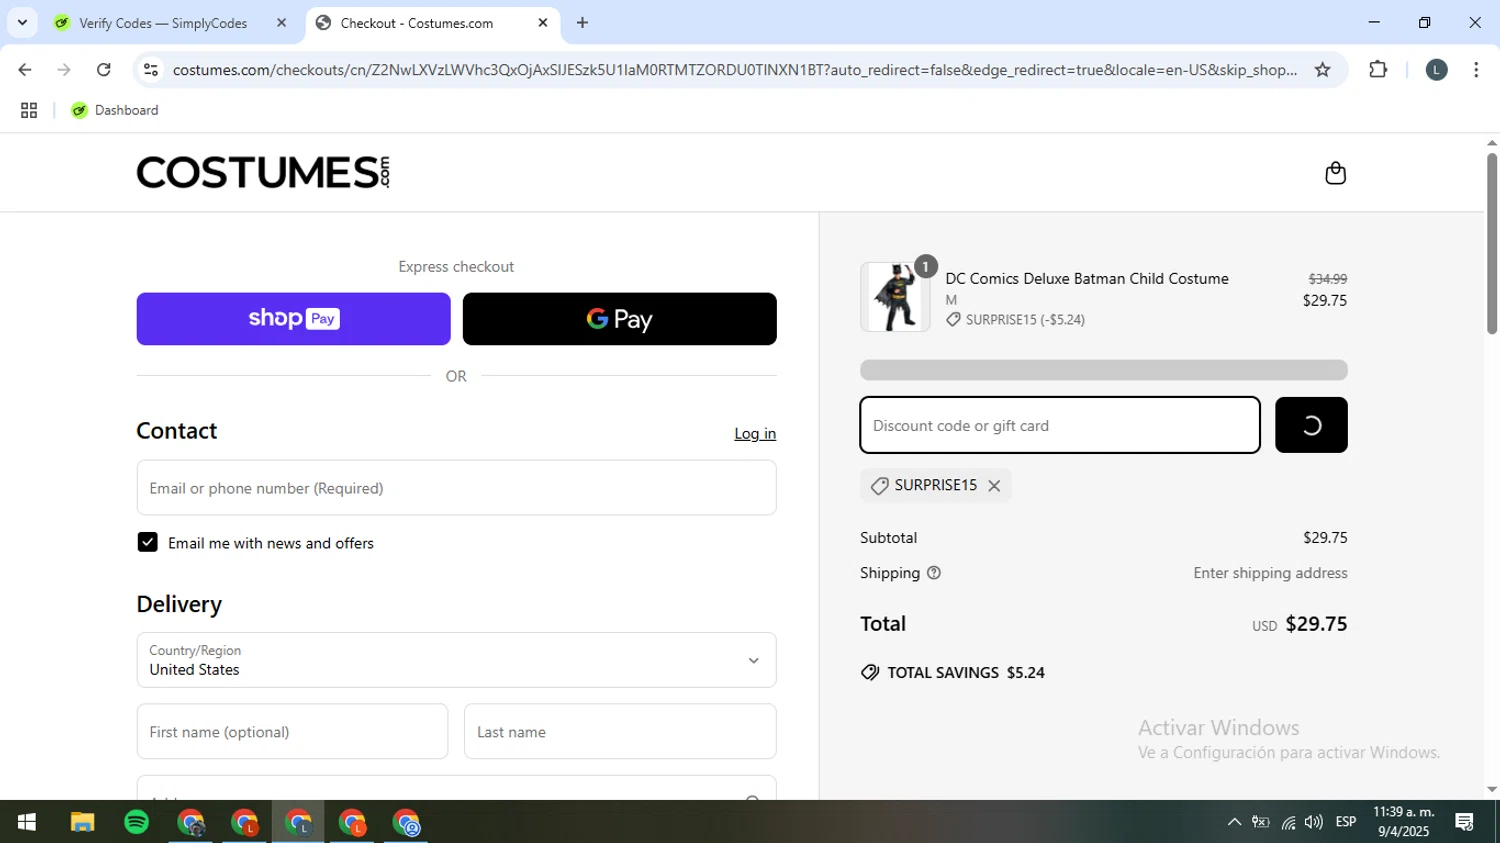Click the Total amount $29.75
Viewport: 1500px width, 843px height.
(1316, 624)
